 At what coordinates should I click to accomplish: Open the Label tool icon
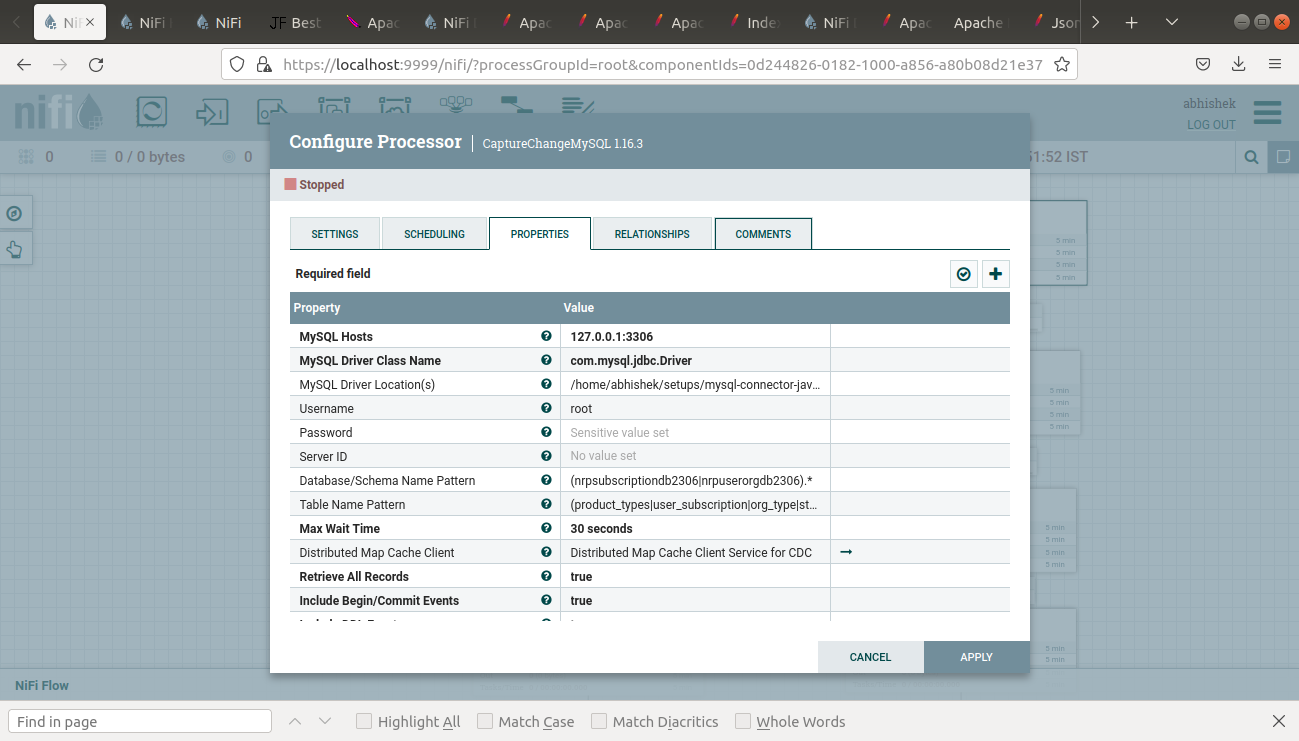pos(578,104)
